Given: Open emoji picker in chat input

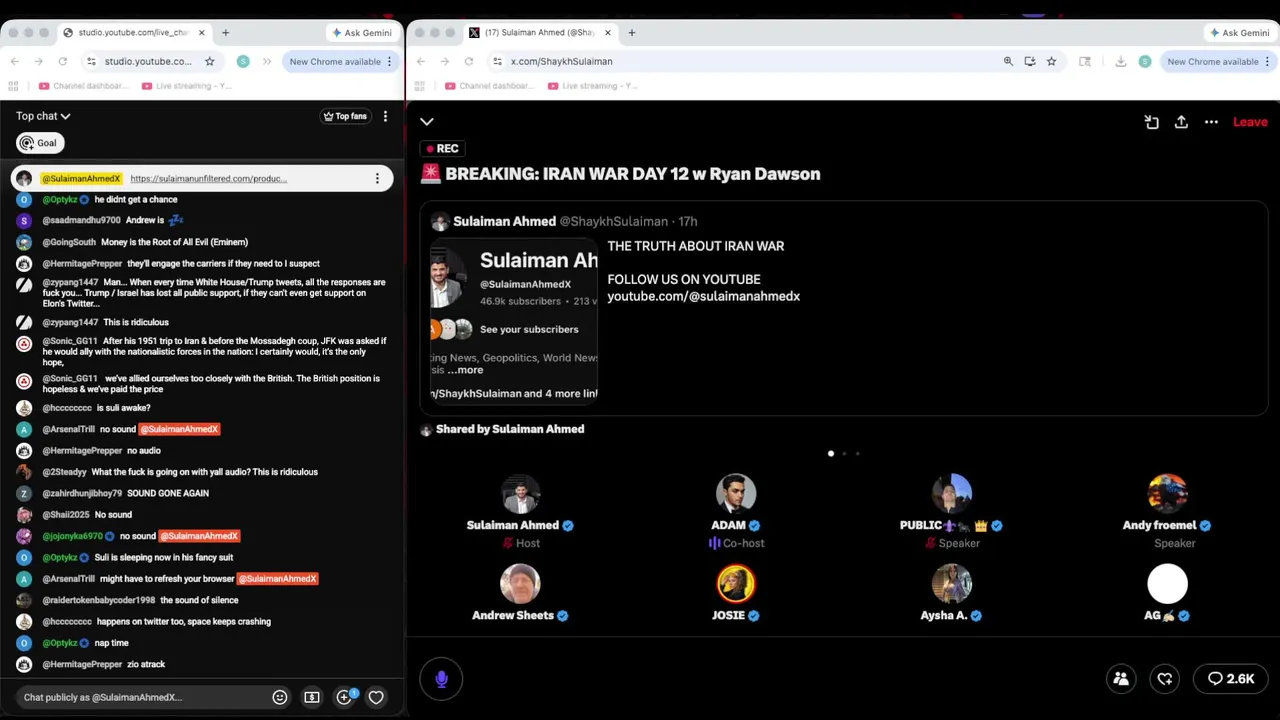Looking at the screenshot, I should (x=280, y=697).
